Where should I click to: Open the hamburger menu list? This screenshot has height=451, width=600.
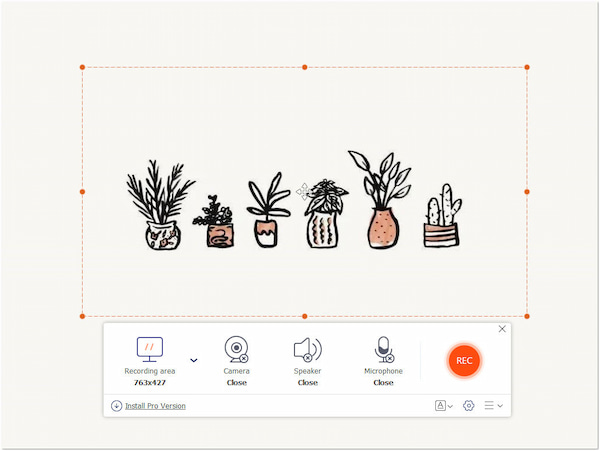click(492, 406)
